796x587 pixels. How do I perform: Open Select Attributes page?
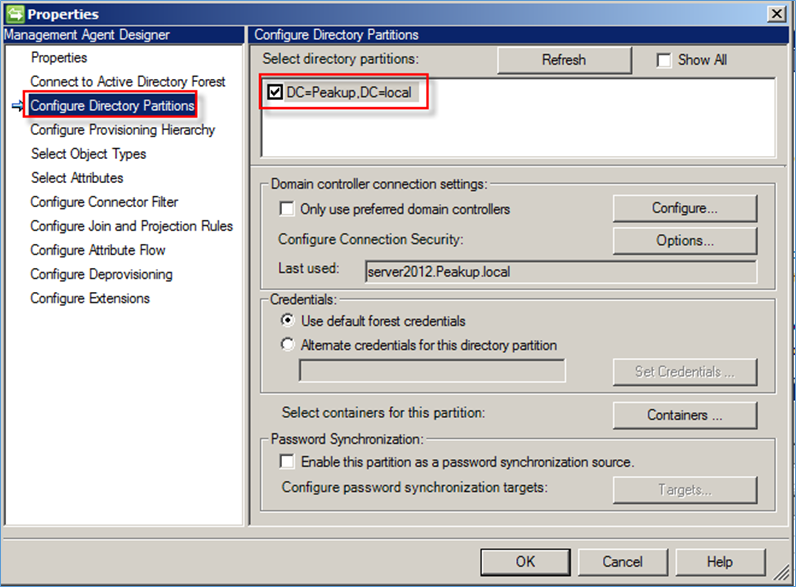pyautogui.click(x=77, y=178)
